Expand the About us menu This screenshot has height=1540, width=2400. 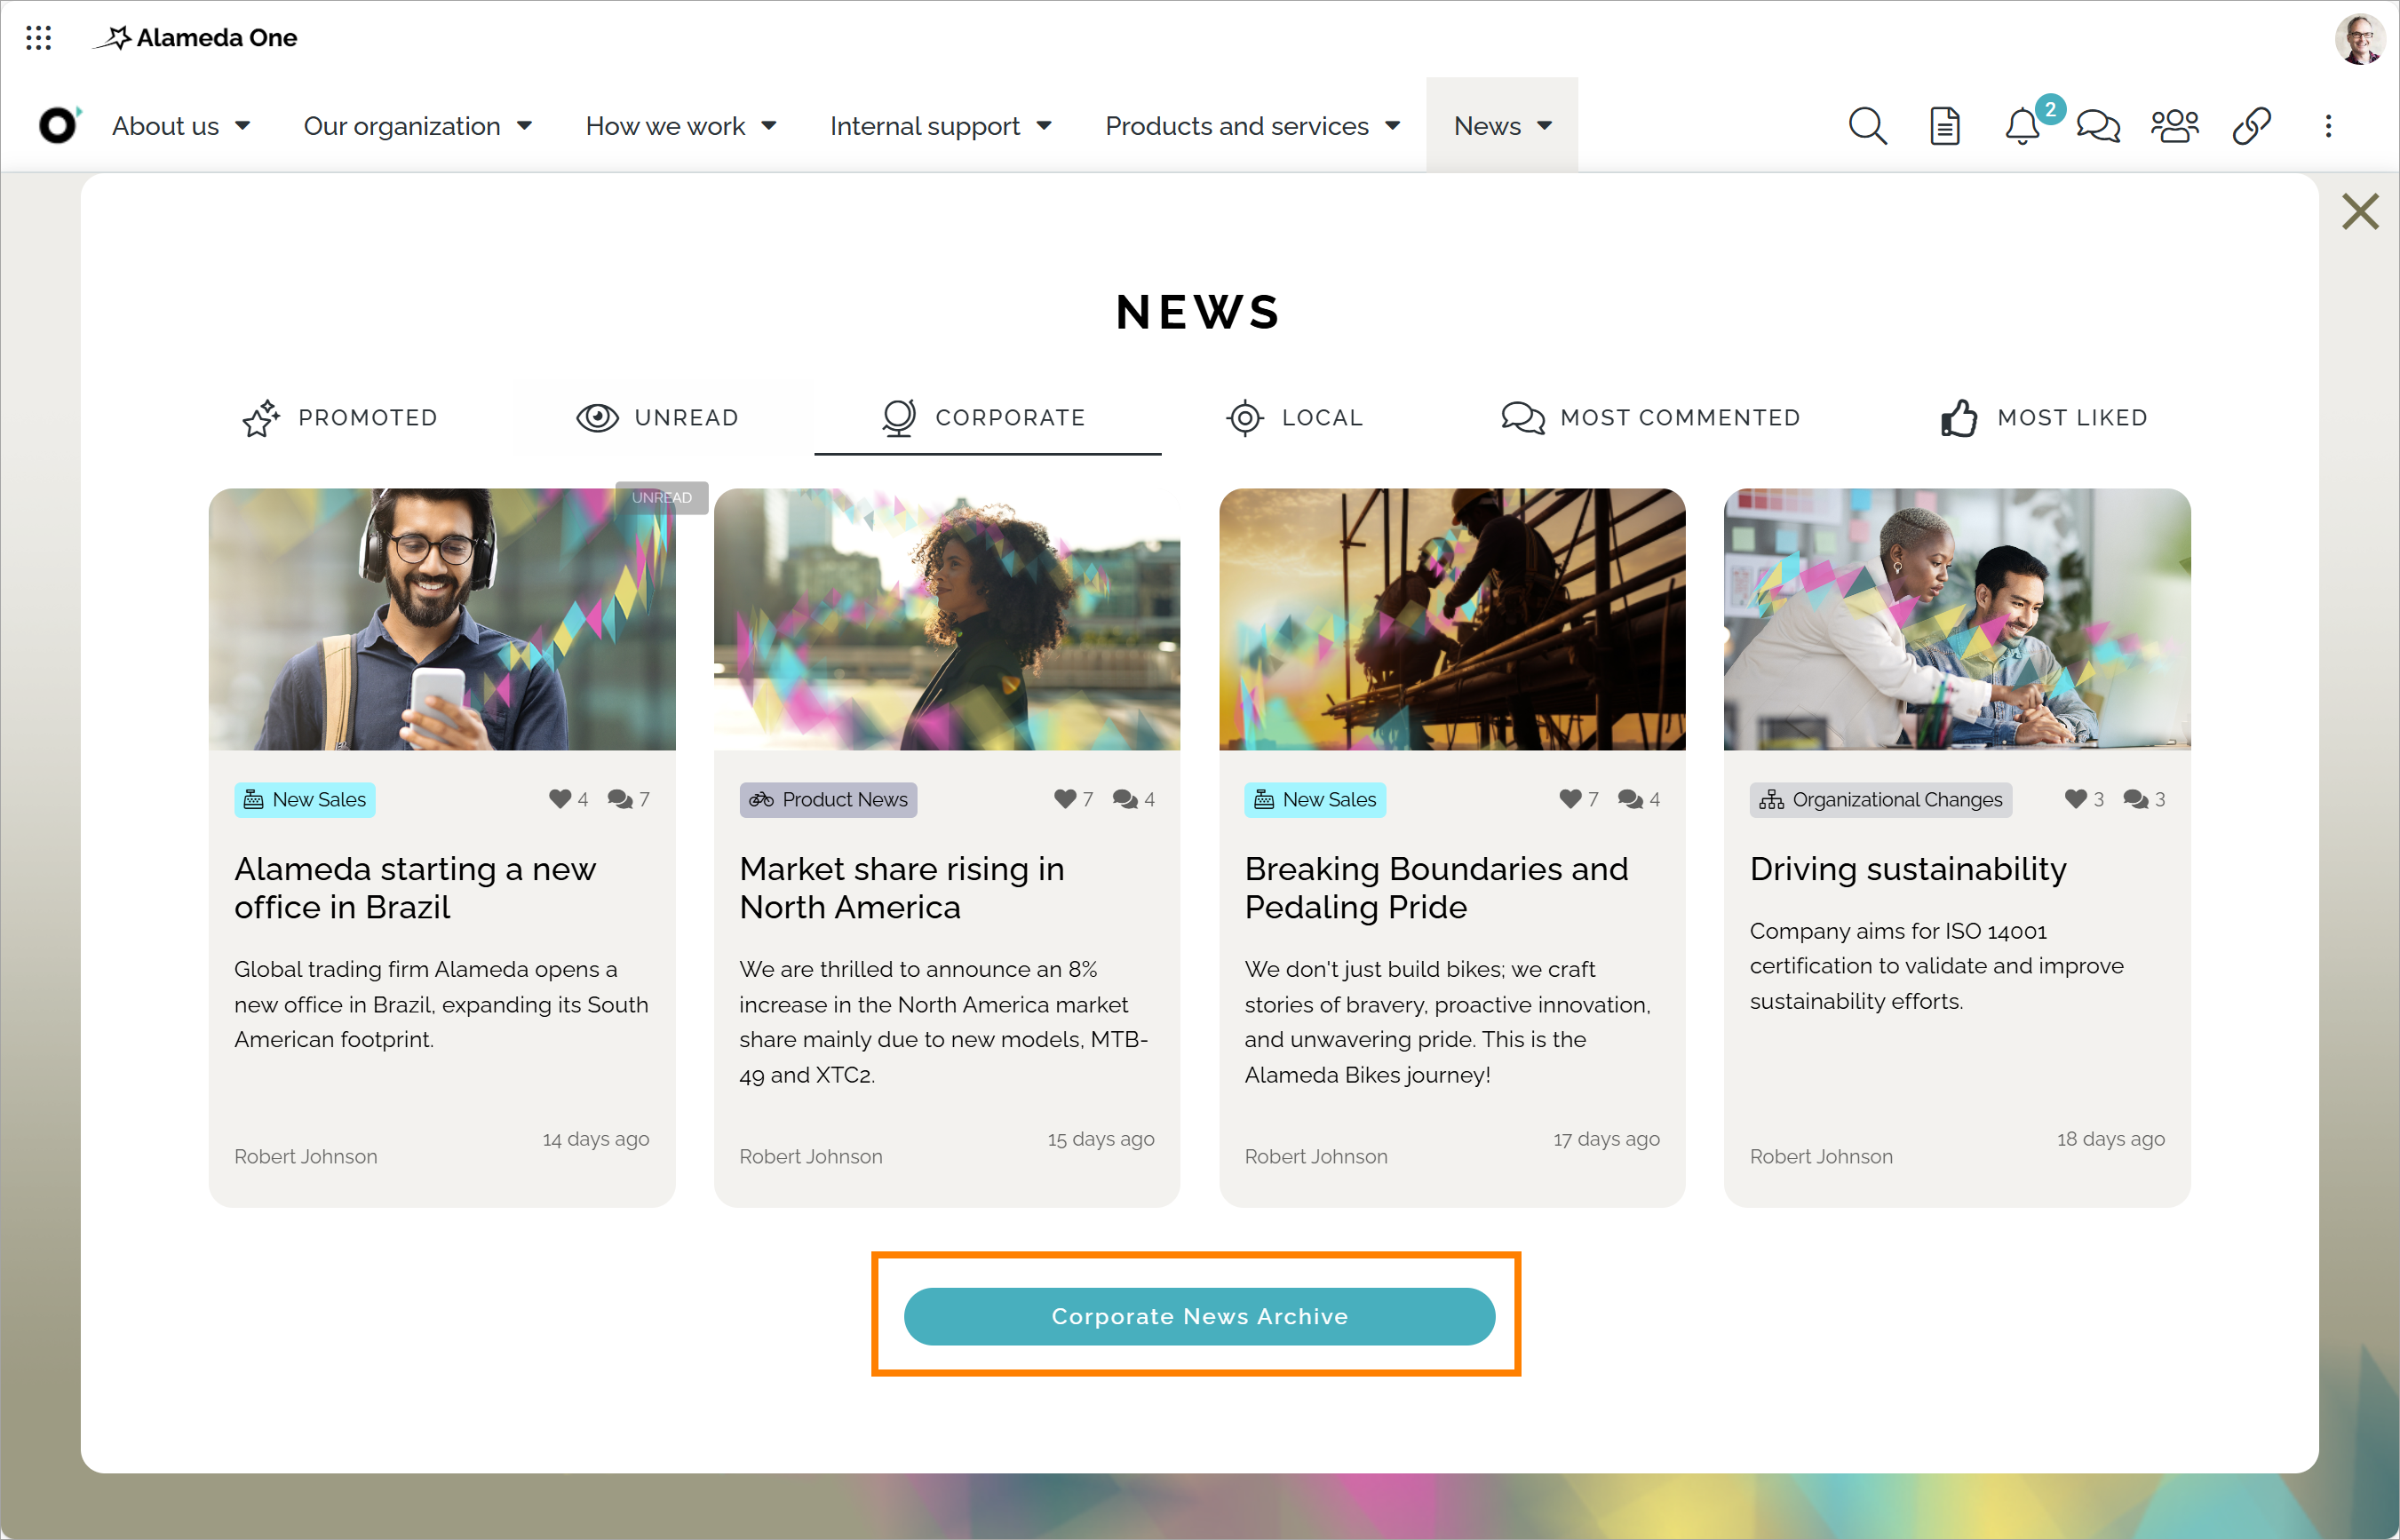click(x=180, y=126)
